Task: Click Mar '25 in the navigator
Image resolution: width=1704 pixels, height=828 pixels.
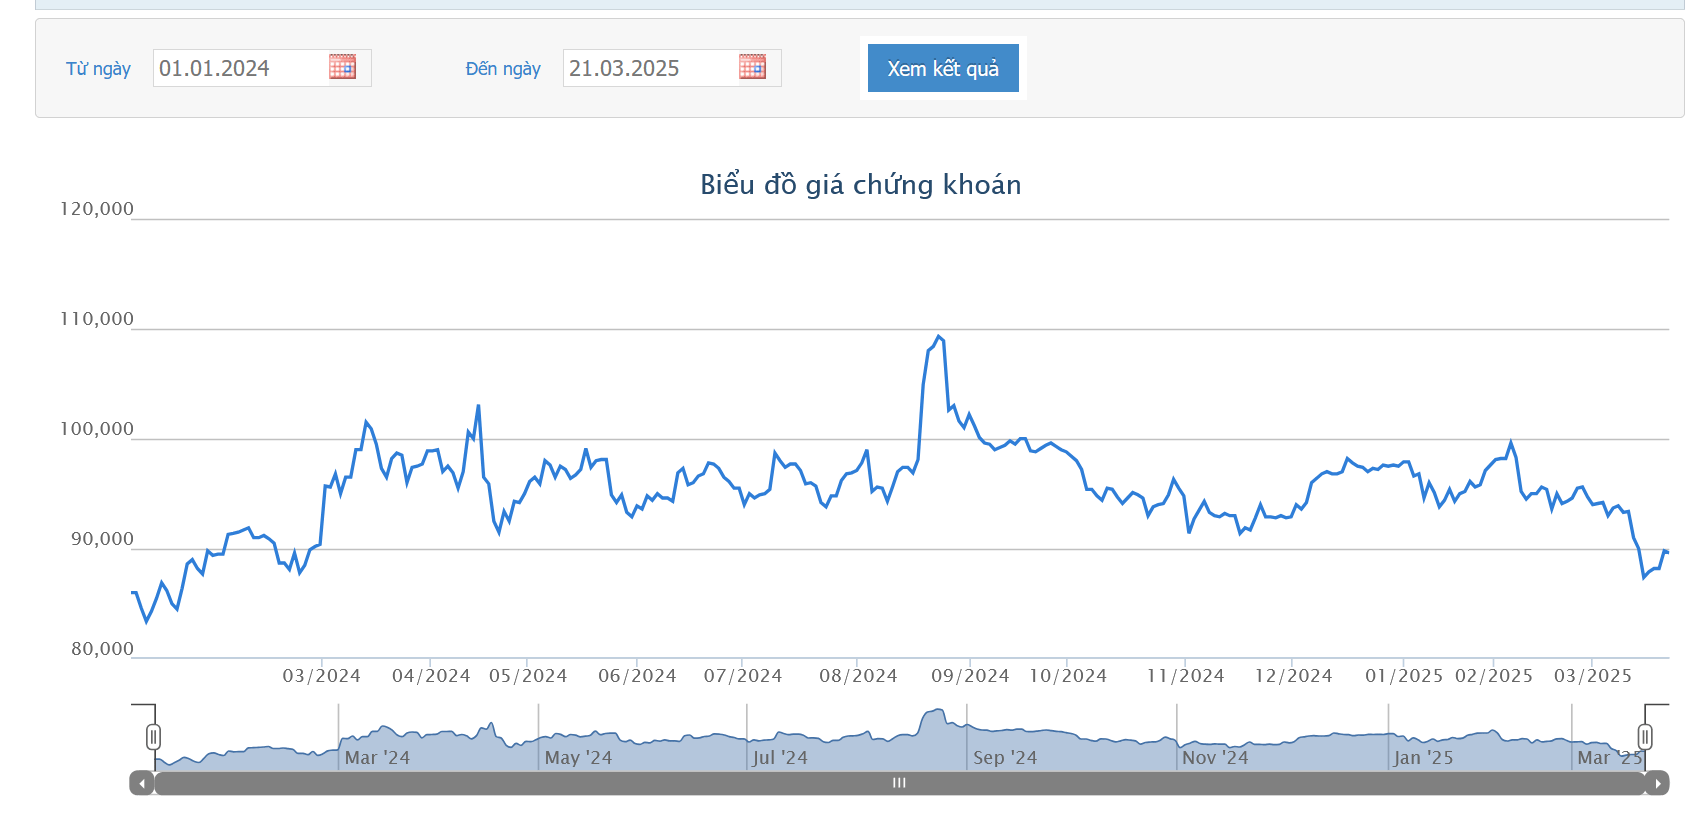Action: coord(1609,758)
